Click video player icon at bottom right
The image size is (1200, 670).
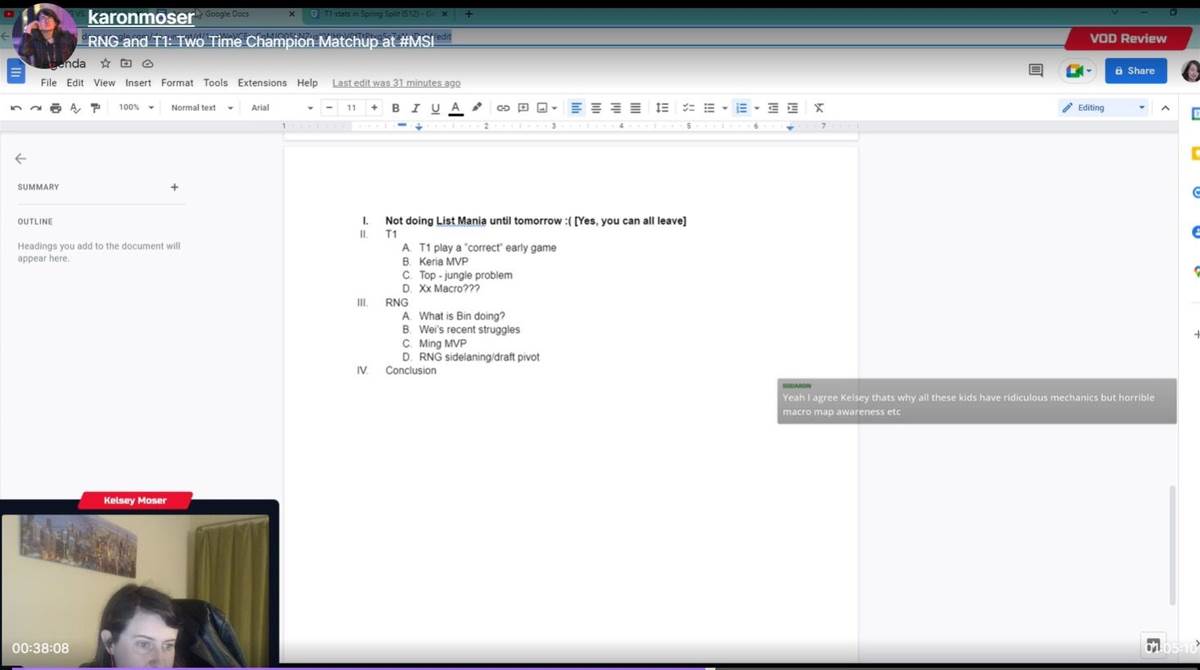(1152, 645)
